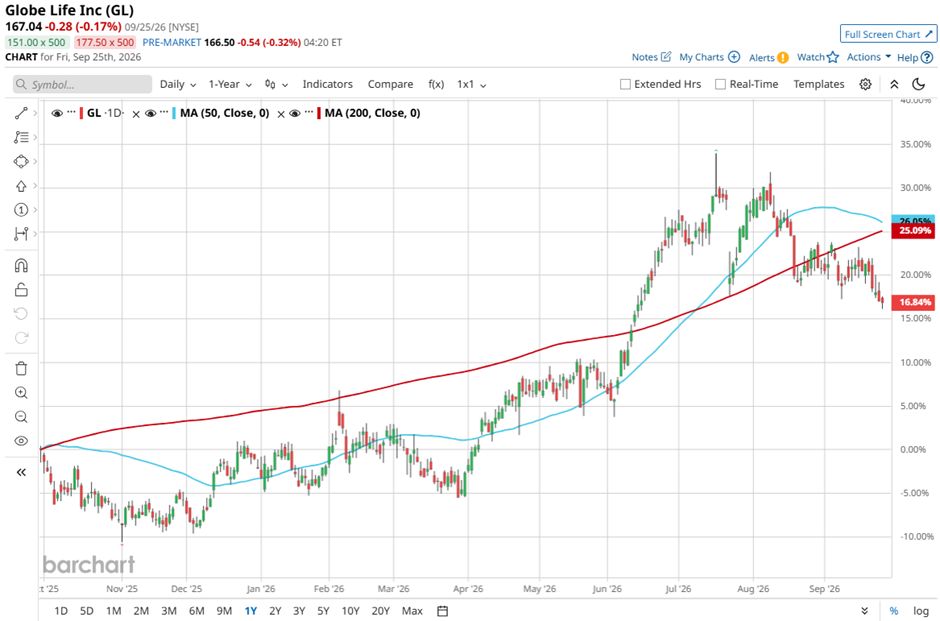Screen dimensions: 940x621
Task: Select the trend line drawing tool
Action: 21,113
